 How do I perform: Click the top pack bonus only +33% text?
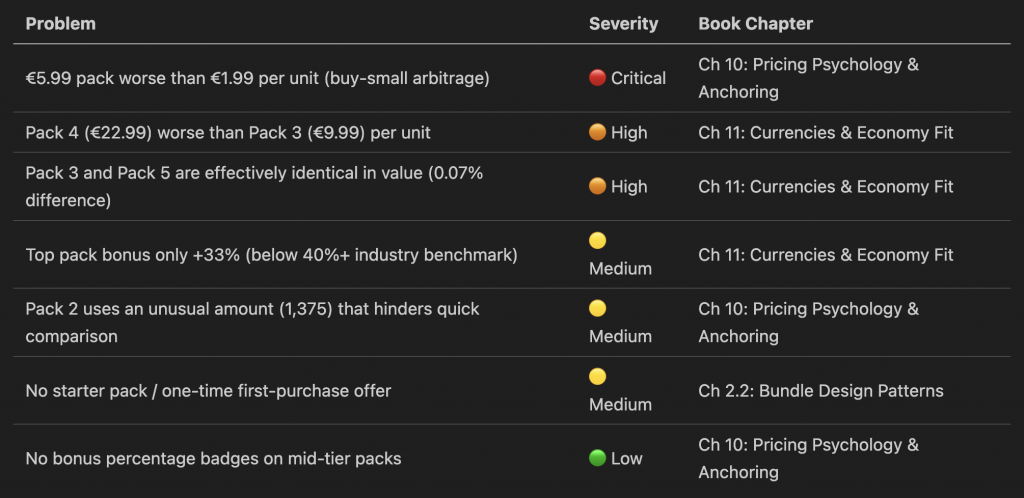271,255
